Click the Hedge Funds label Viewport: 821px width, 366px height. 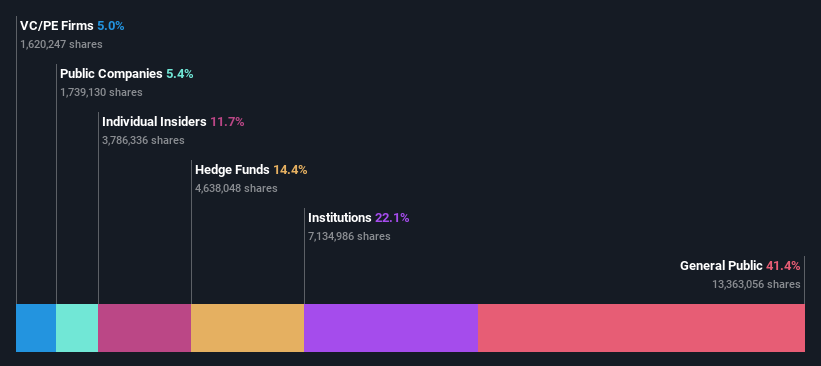pyautogui.click(x=232, y=170)
